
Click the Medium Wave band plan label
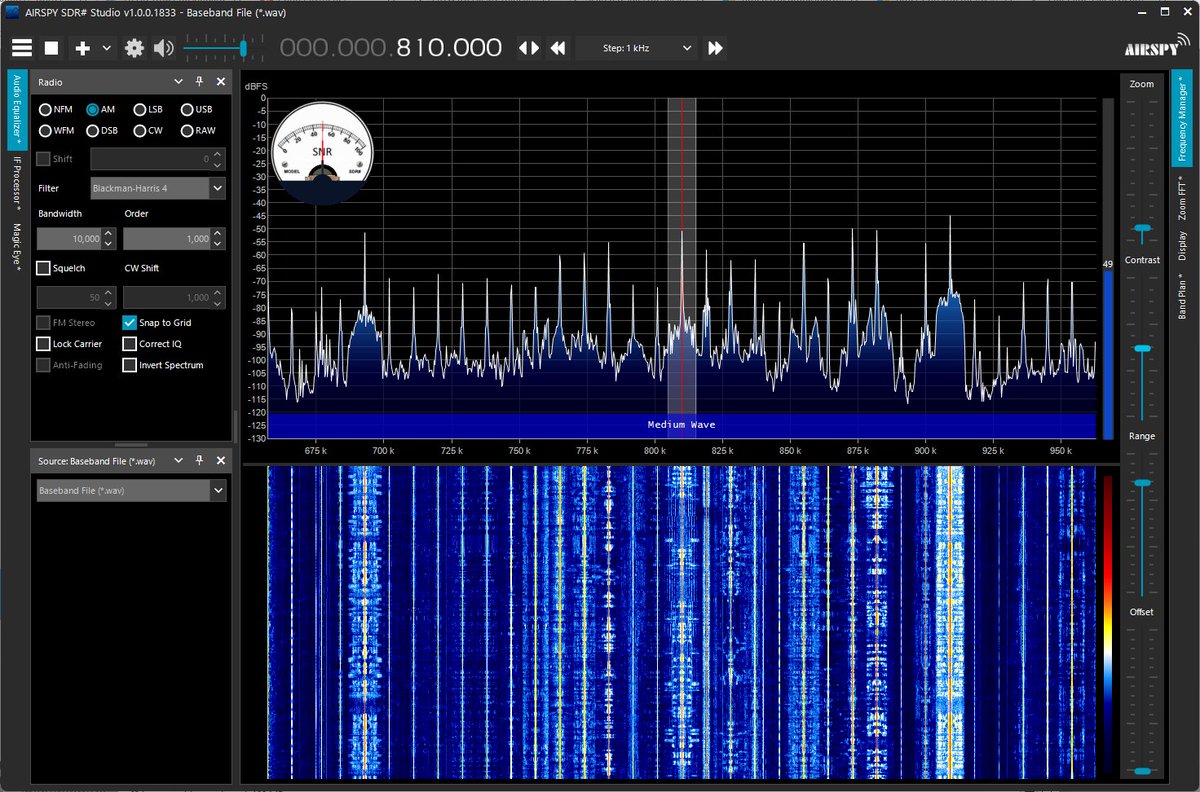681,424
